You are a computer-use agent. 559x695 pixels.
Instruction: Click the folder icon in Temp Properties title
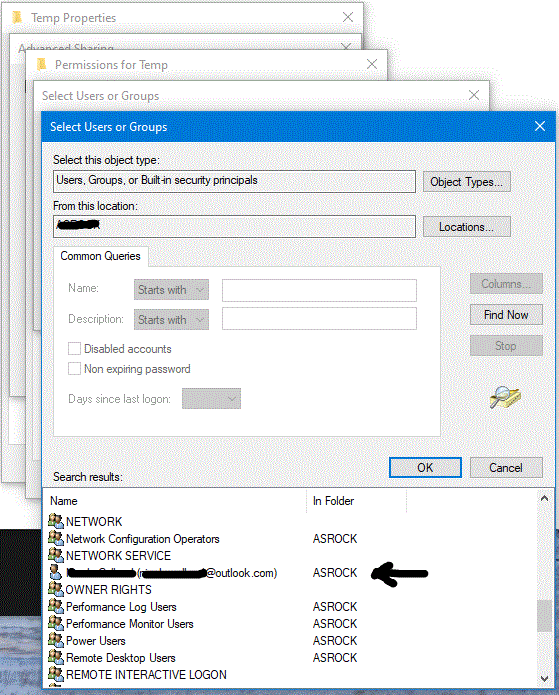tap(17, 17)
